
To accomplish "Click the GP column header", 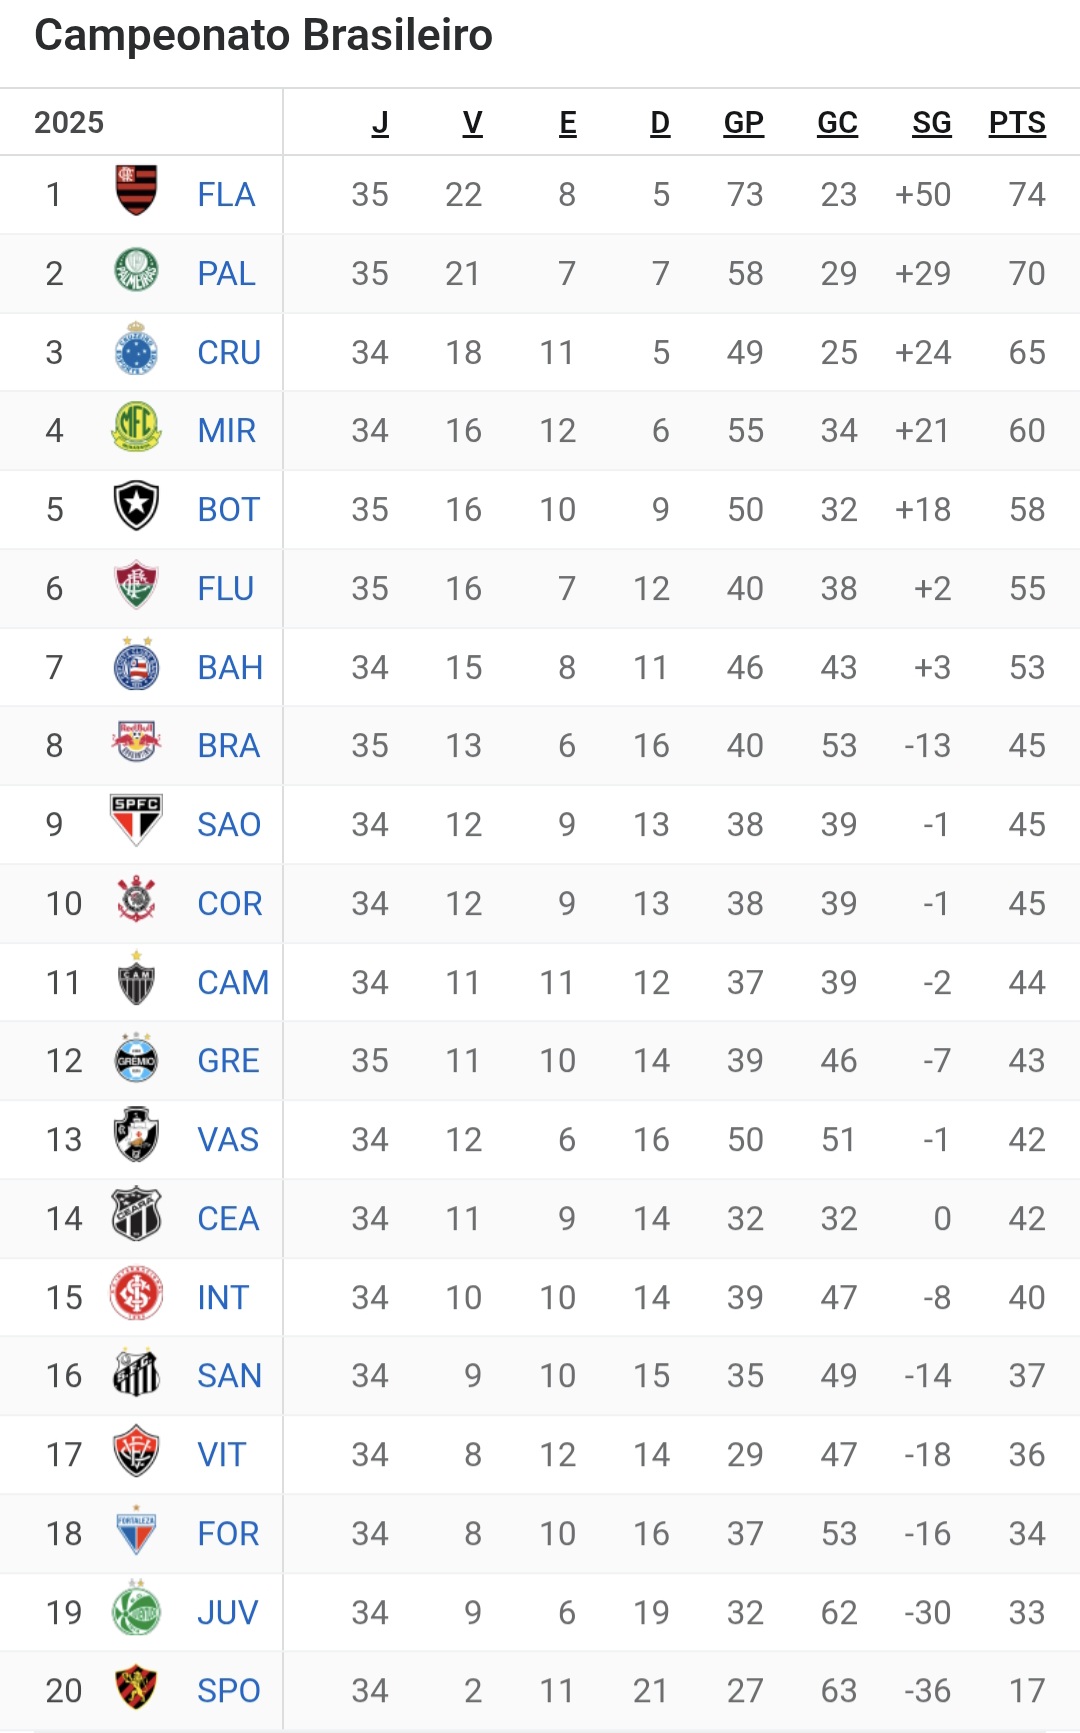I will pyautogui.click(x=743, y=122).
